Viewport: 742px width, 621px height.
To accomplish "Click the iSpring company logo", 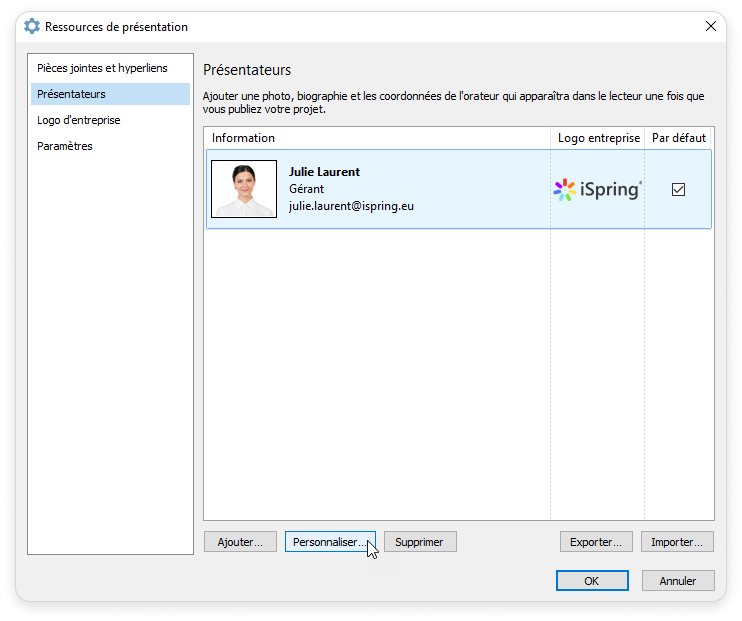I will tap(598, 190).
